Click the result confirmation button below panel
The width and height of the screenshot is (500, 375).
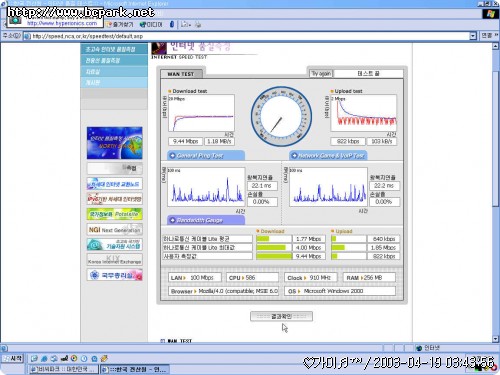pos(281,316)
